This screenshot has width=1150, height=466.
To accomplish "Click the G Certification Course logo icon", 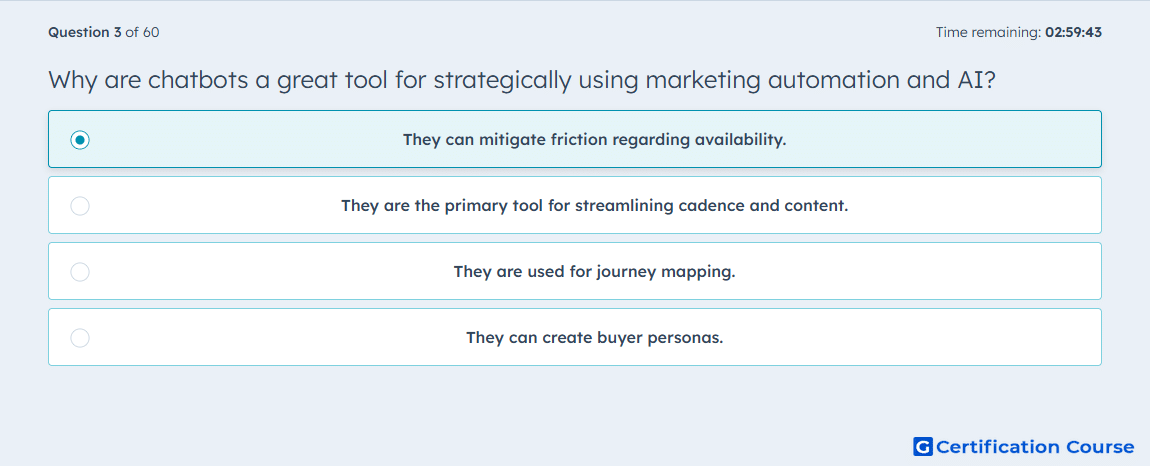I will tap(923, 447).
